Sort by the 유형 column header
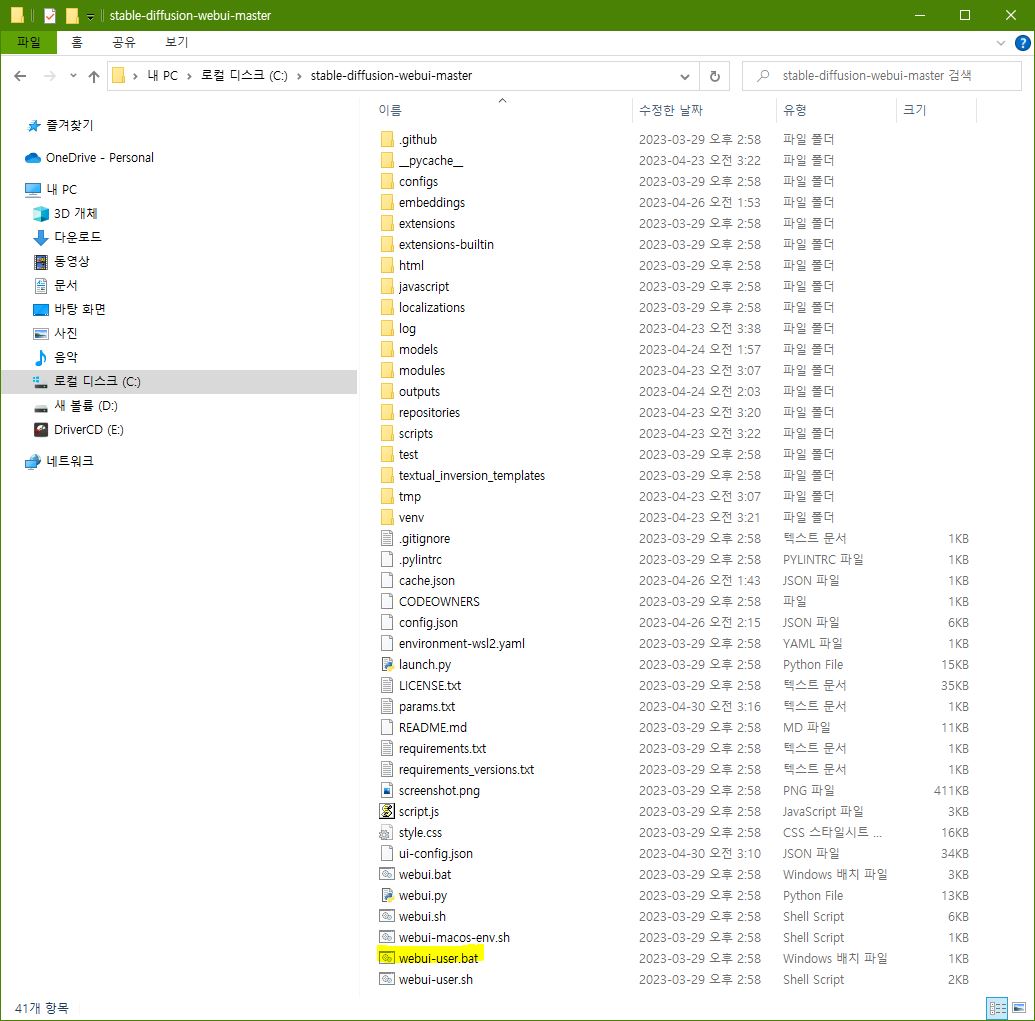Viewport: 1035px width, 1021px height. (836, 110)
